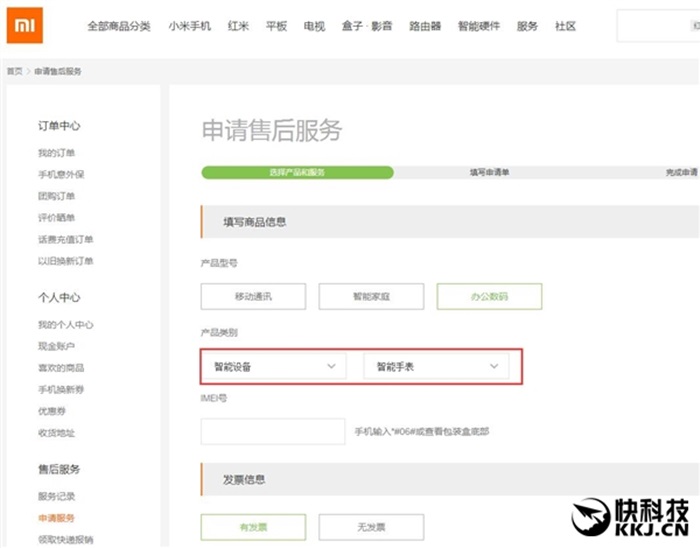700x548 pixels.
Task: Click the top search box
Action: coord(658,26)
